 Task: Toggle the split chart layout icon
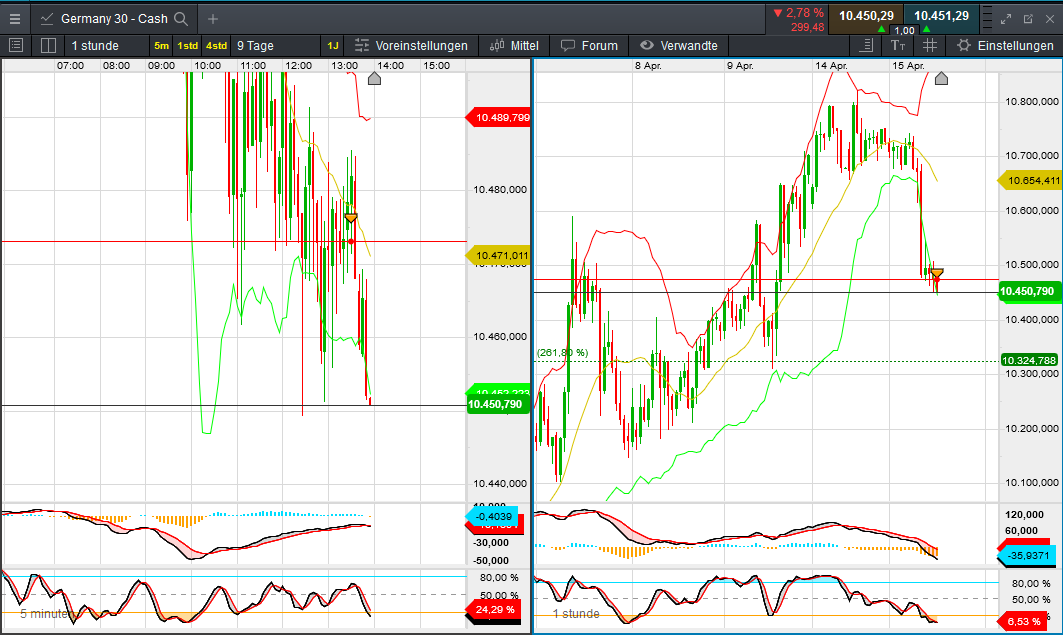click(48, 45)
